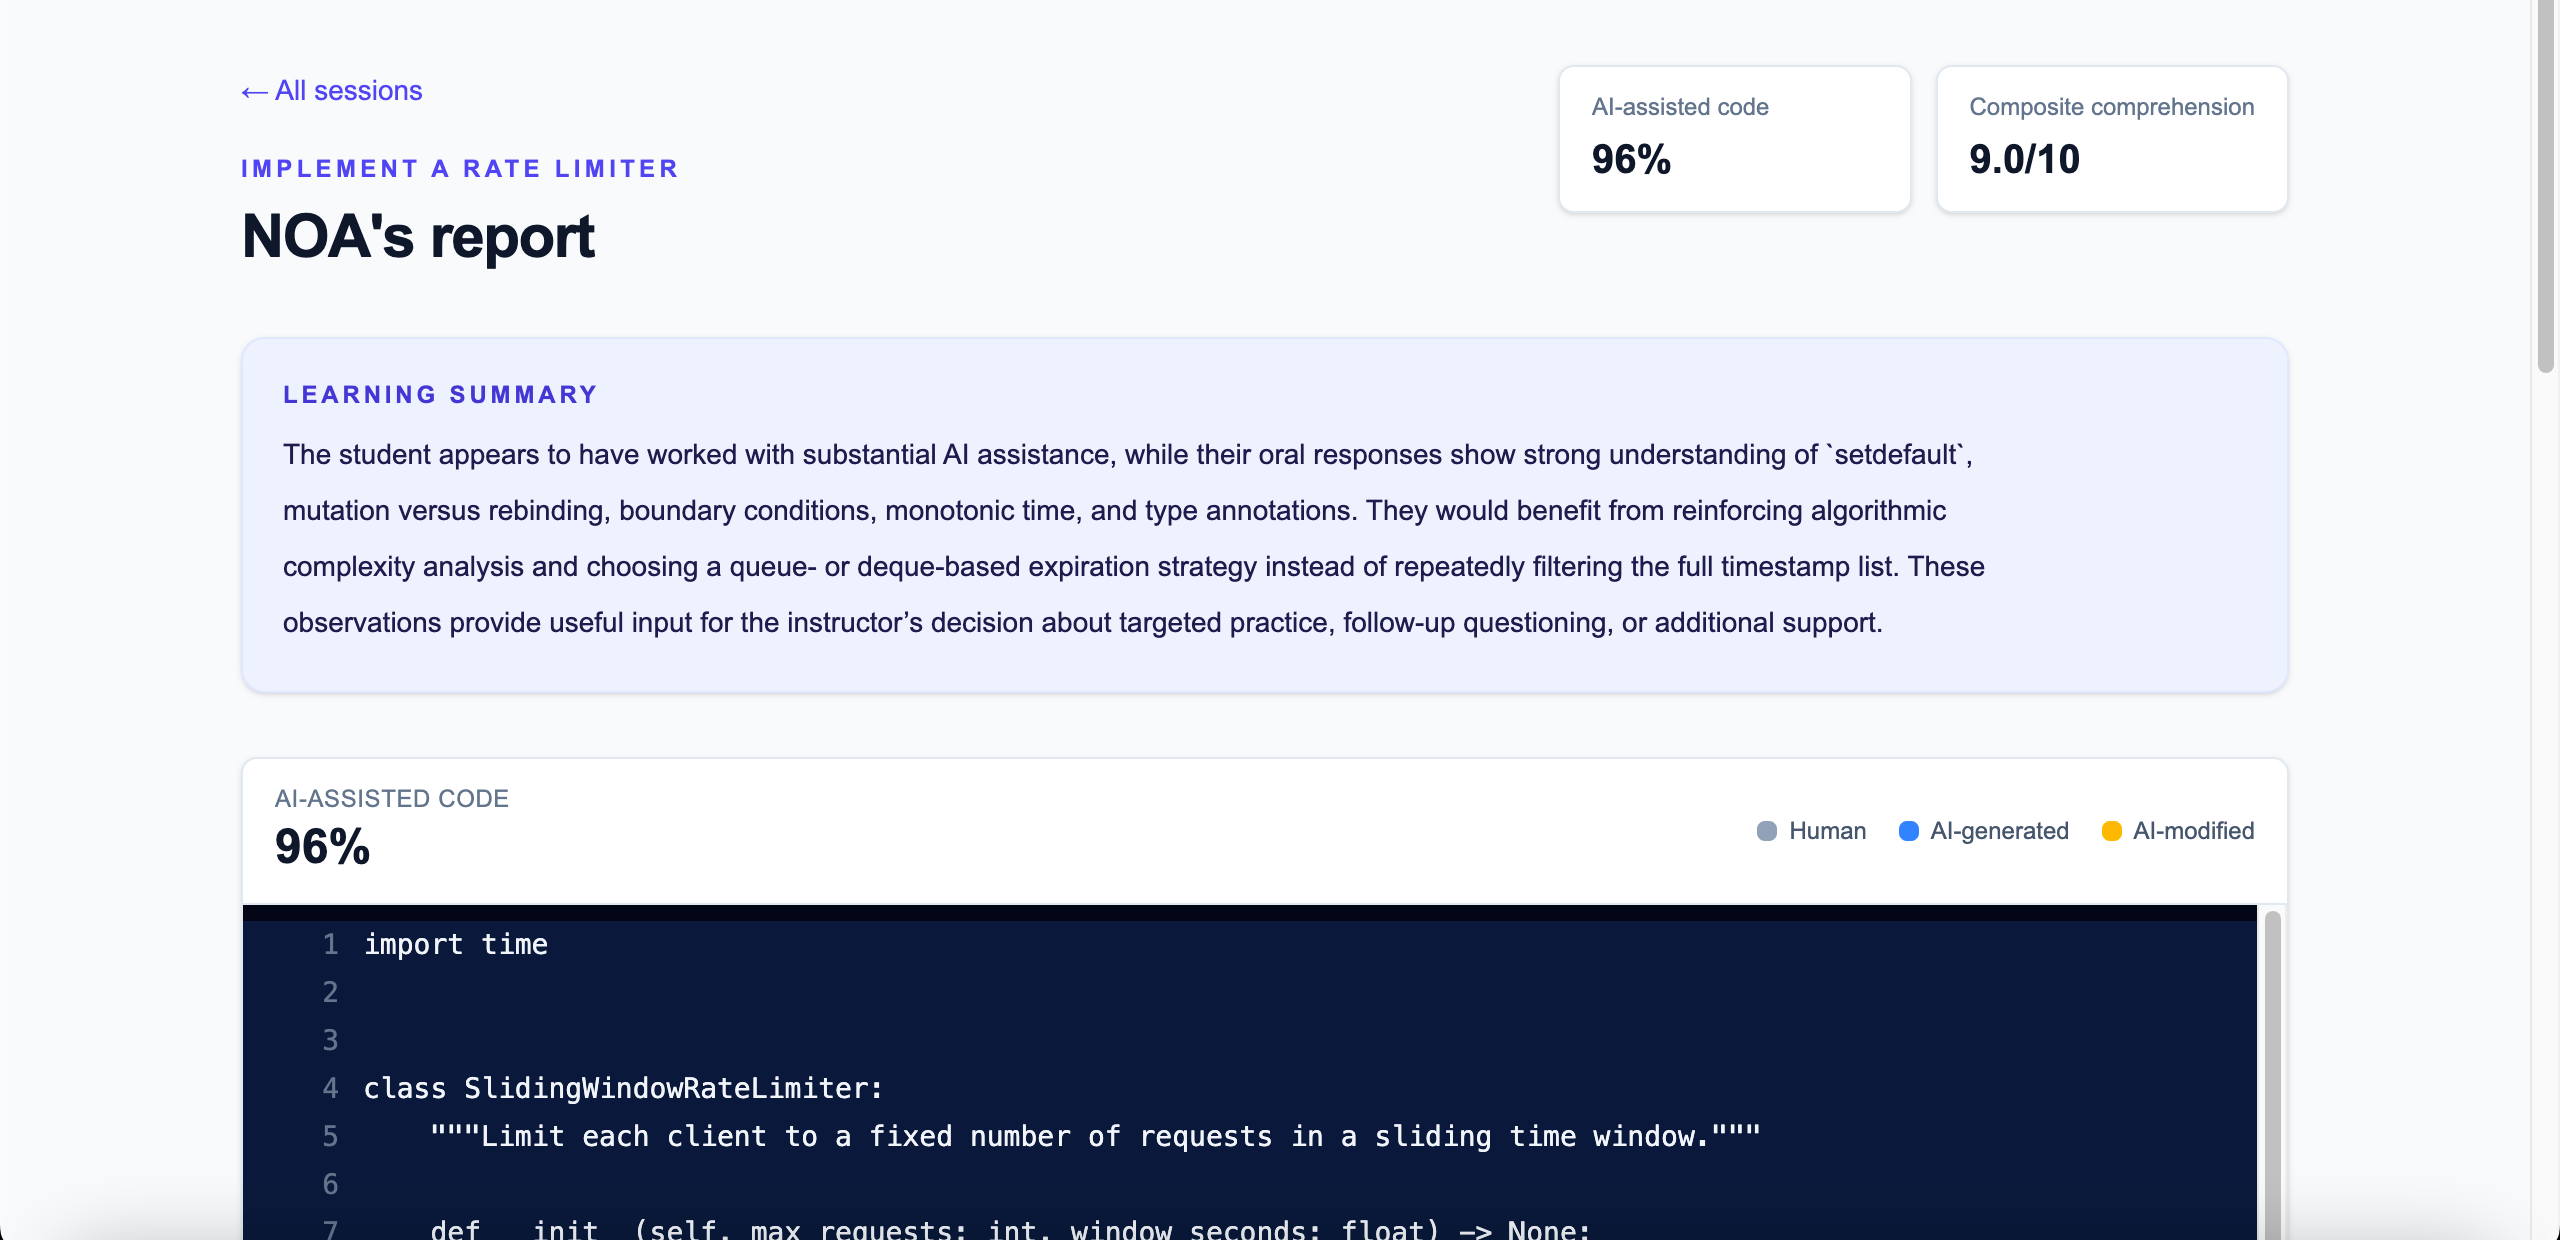The width and height of the screenshot is (2560, 1240).
Task: Click the page vertical scrollbar thumb
Action: 2546,186
